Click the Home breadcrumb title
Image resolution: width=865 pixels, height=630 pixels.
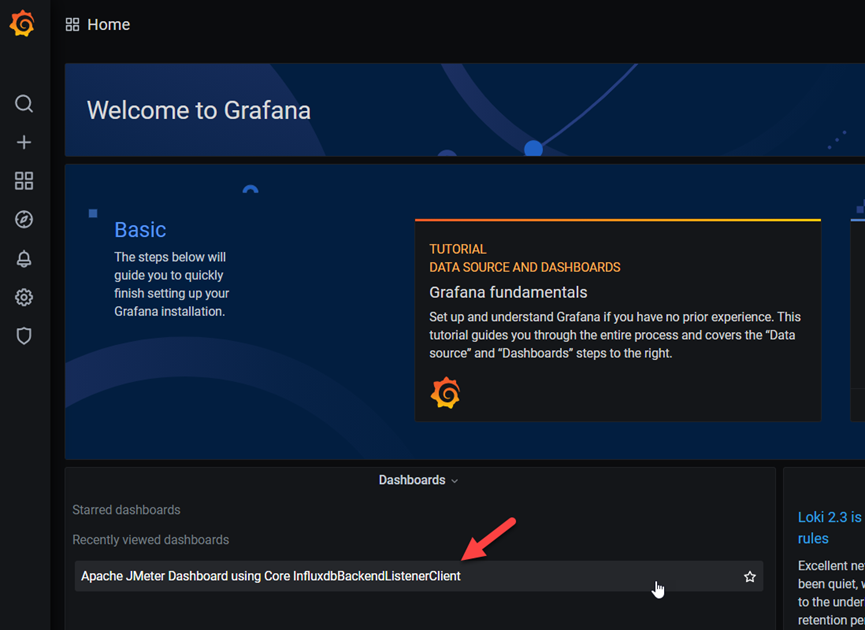pyautogui.click(x=109, y=24)
